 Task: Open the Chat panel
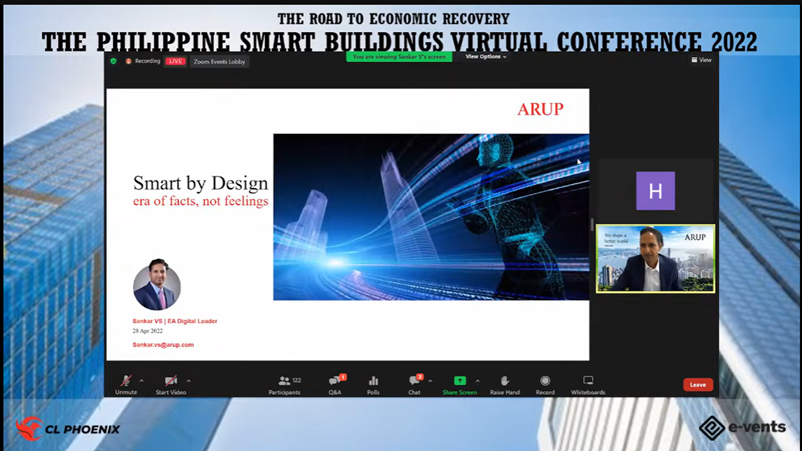(415, 385)
